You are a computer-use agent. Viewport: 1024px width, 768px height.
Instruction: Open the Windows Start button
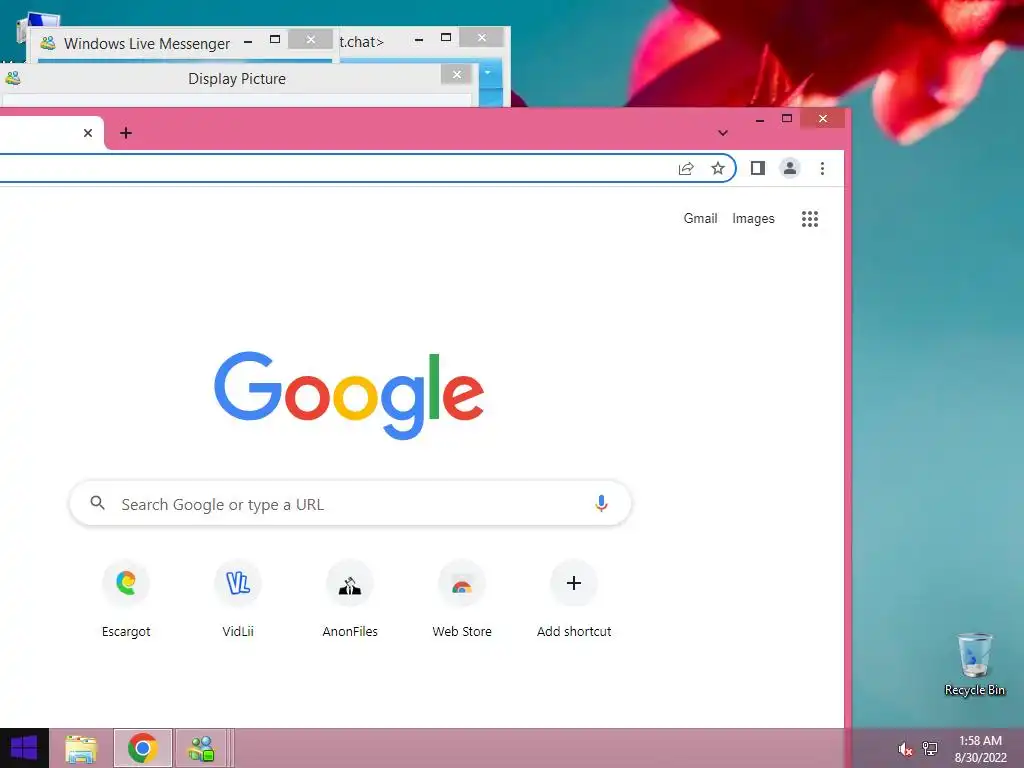point(24,748)
